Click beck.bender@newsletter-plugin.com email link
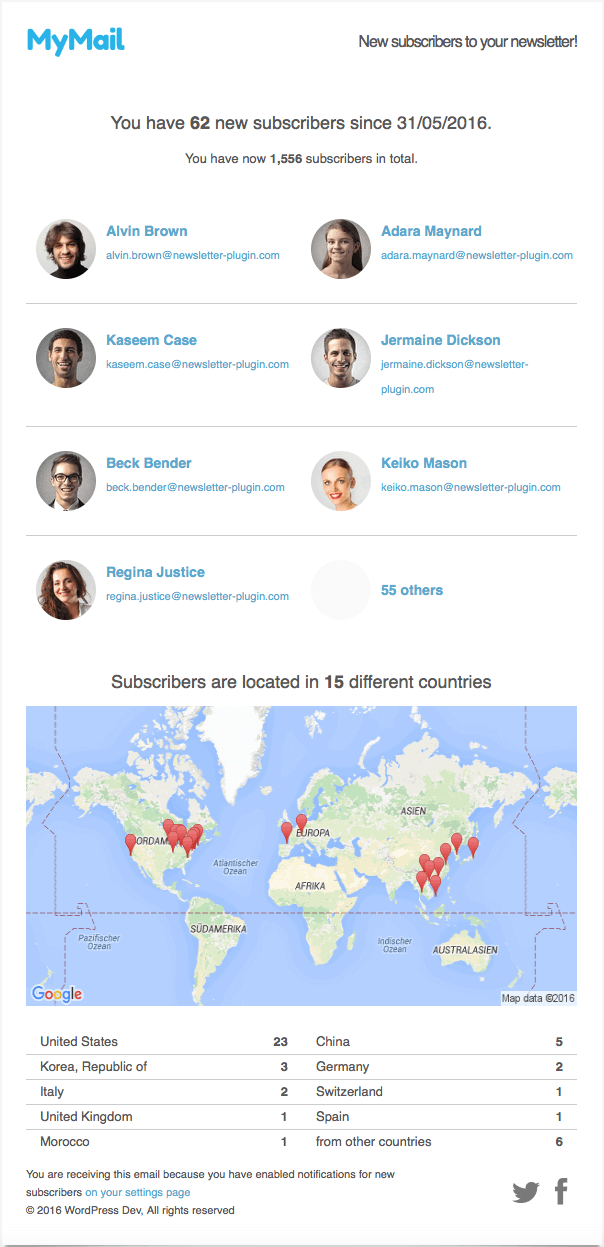Image resolution: width=604 pixels, height=1247 pixels. pyautogui.click(x=195, y=487)
